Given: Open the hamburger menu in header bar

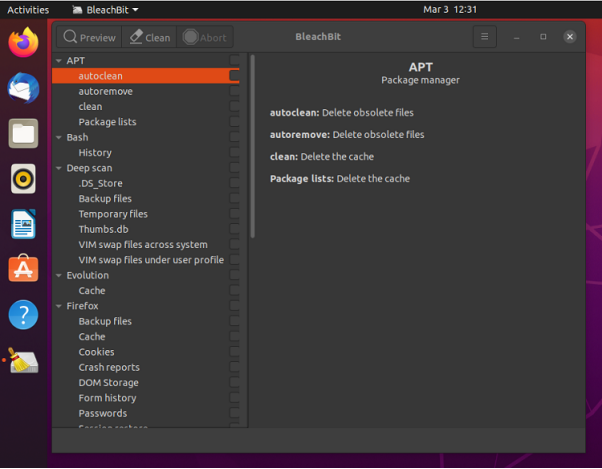Looking at the screenshot, I should pyautogui.click(x=484, y=37).
